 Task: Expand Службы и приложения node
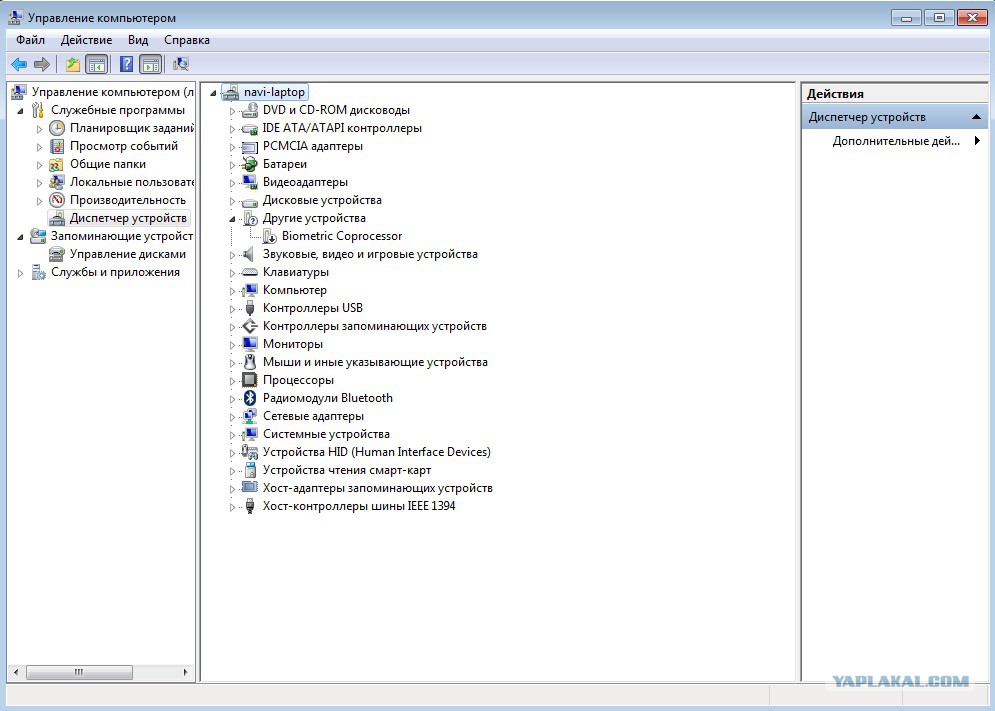point(20,273)
